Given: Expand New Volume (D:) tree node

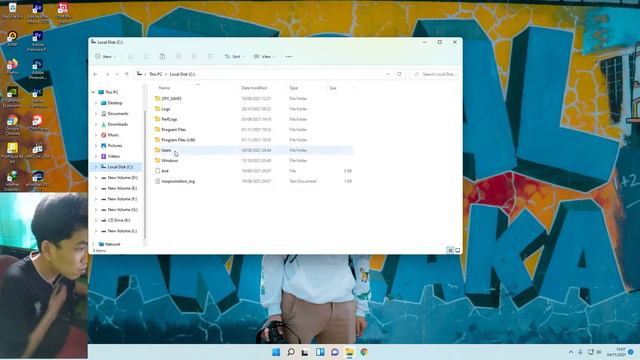Looking at the screenshot, I should (96, 178).
